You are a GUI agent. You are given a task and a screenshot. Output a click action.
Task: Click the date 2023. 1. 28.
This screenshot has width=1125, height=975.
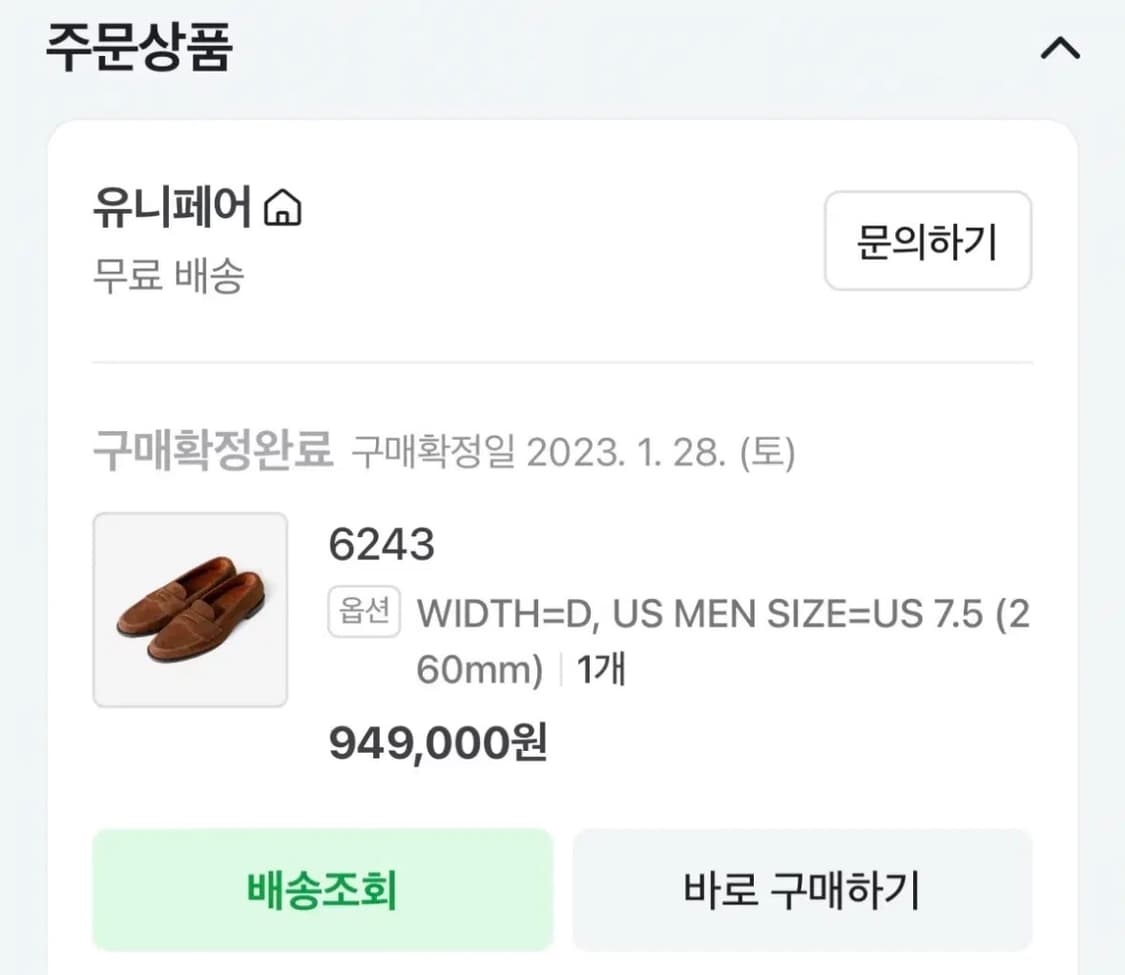tap(624, 454)
